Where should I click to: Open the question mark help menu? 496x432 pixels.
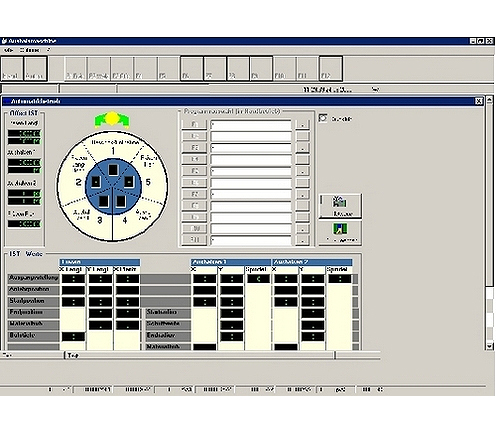tap(48, 50)
